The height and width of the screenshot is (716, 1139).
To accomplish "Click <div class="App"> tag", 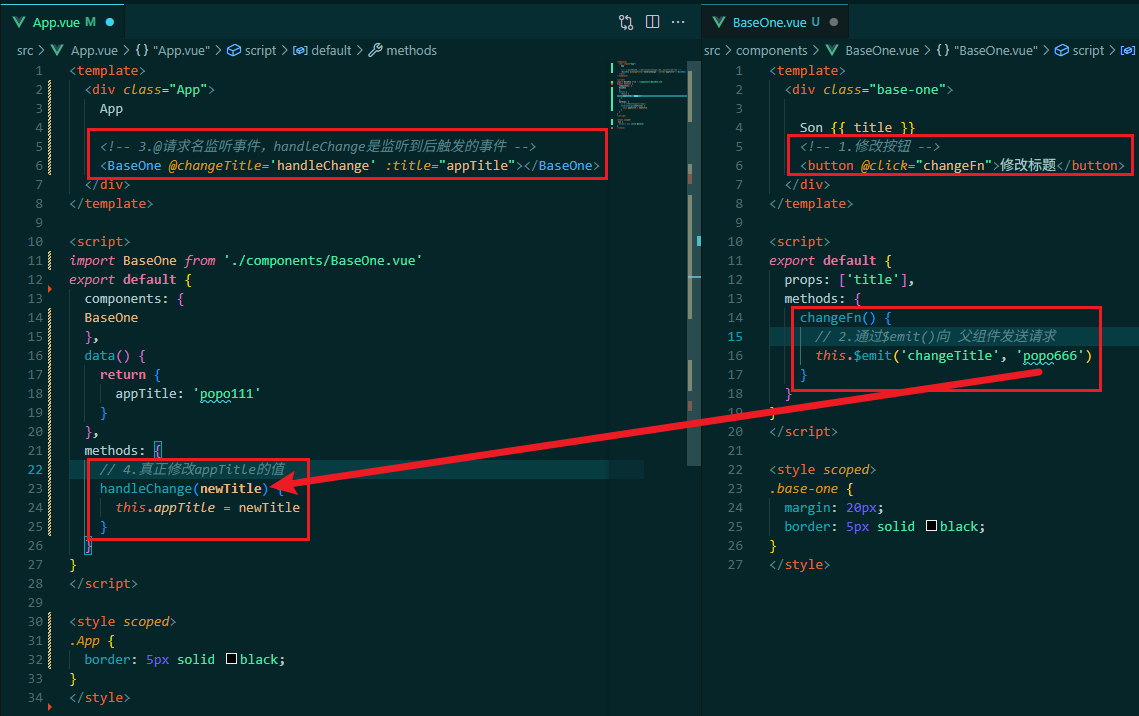I will click(x=150, y=89).
